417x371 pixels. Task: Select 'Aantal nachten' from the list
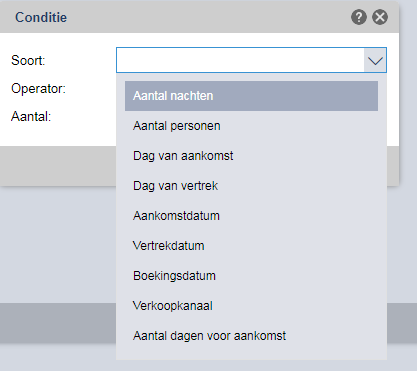[251, 96]
